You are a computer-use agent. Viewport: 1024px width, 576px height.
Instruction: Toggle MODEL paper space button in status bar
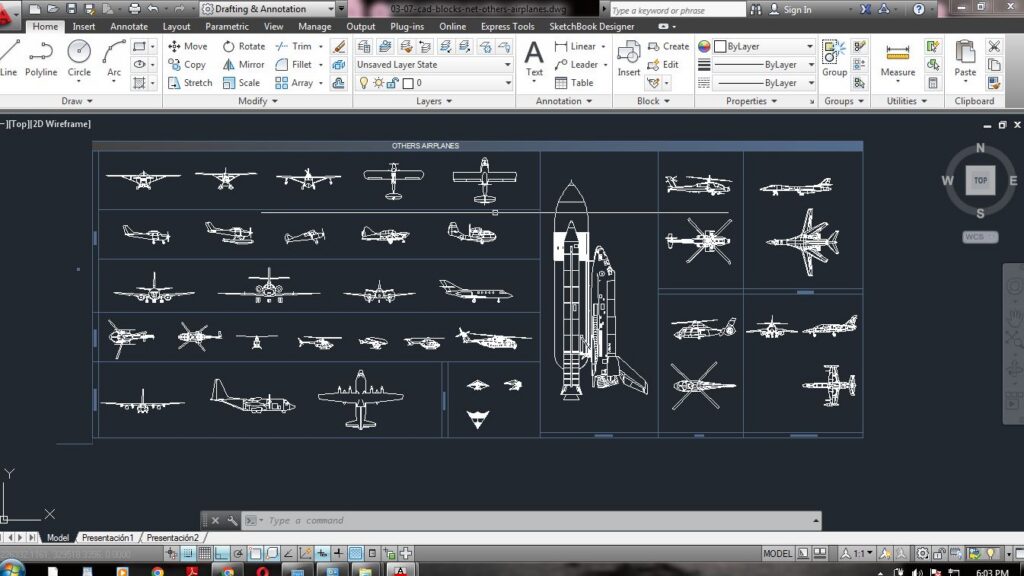777,554
